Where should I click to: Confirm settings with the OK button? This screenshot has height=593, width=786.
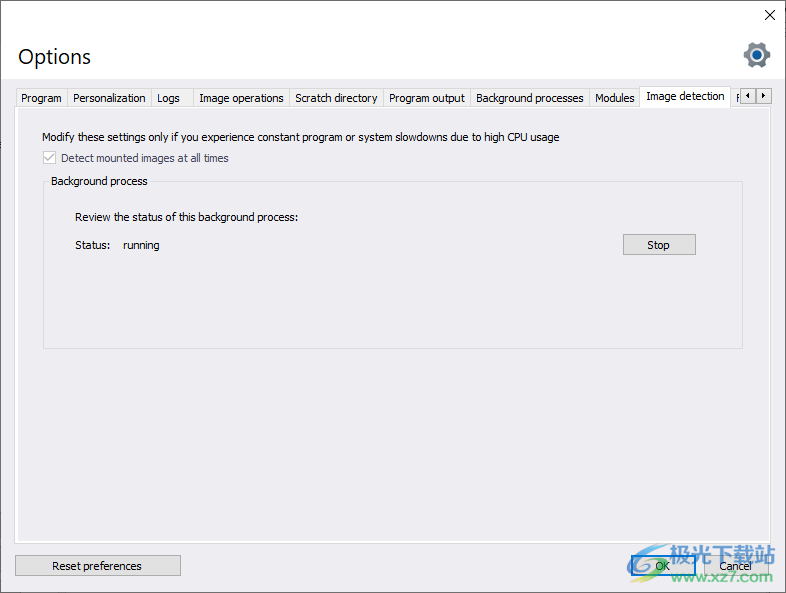(x=662, y=566)
